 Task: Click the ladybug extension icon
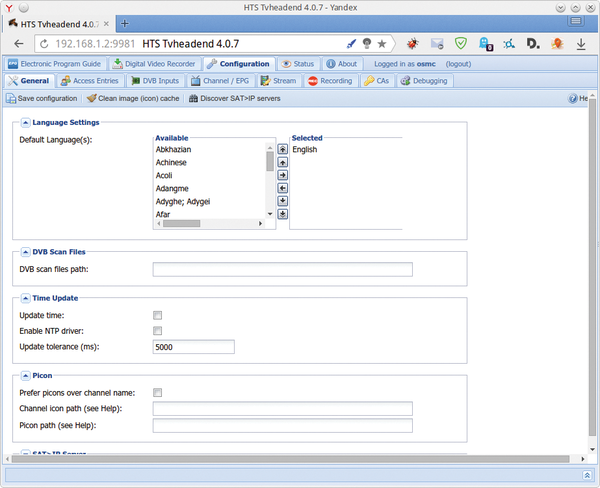click(412, 44)
